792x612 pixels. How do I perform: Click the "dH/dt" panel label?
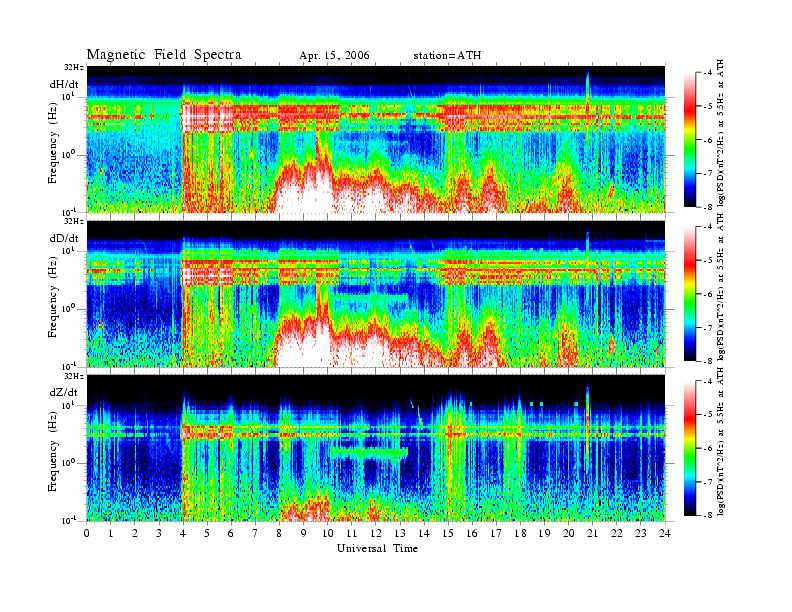tap(64, 85)
